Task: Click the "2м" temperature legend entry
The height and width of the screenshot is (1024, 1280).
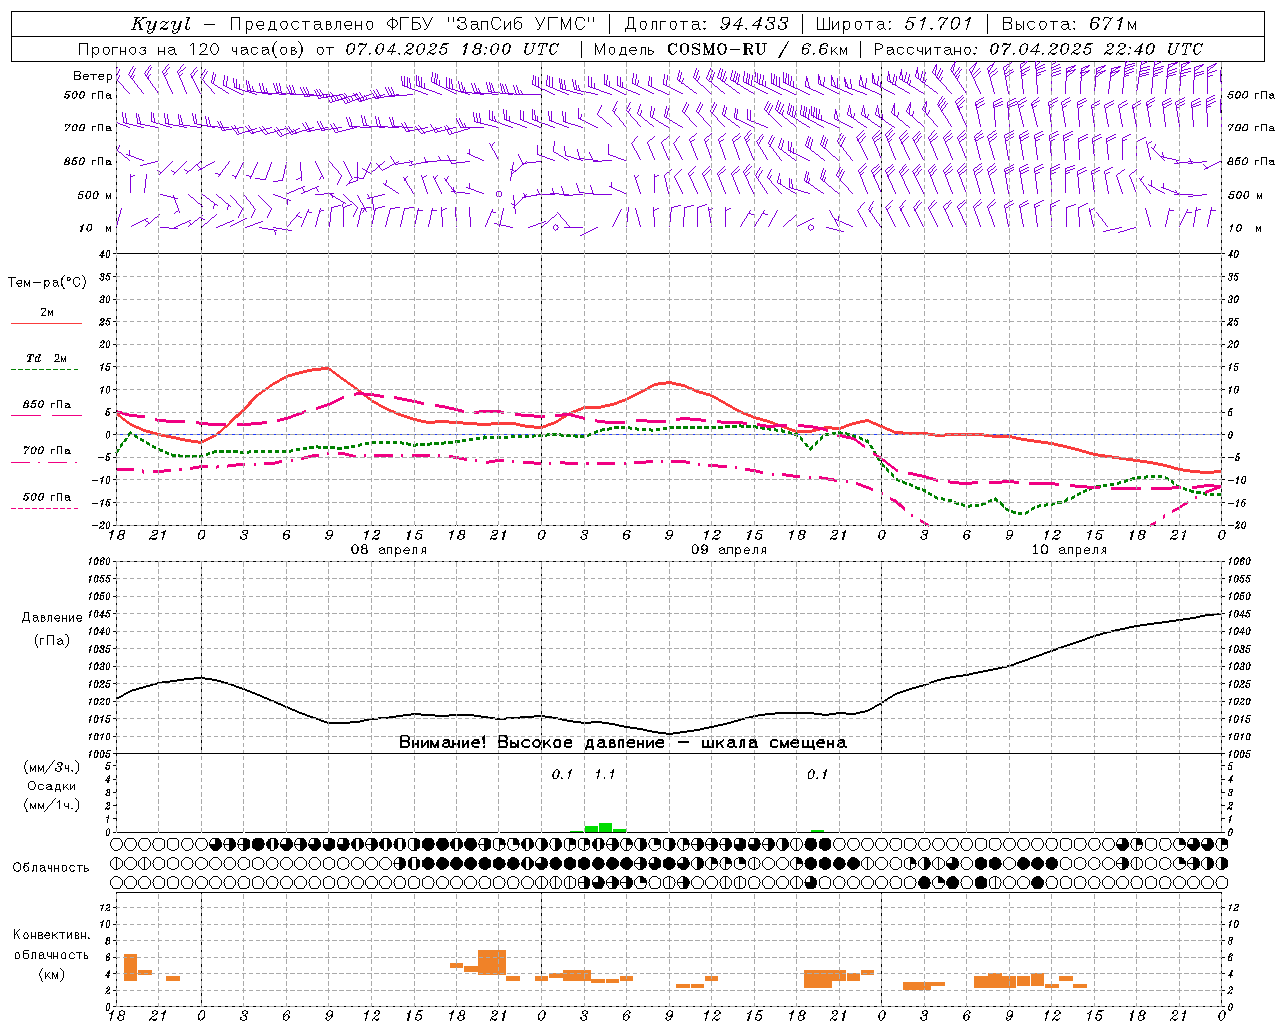Action: pos(47,312)
